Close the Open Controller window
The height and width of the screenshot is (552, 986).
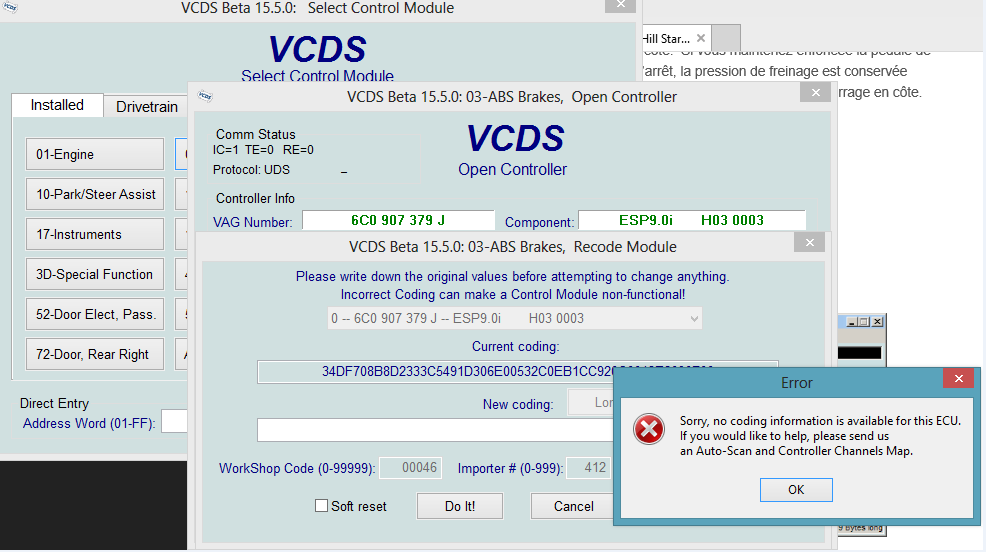click(x=816, y=92)
